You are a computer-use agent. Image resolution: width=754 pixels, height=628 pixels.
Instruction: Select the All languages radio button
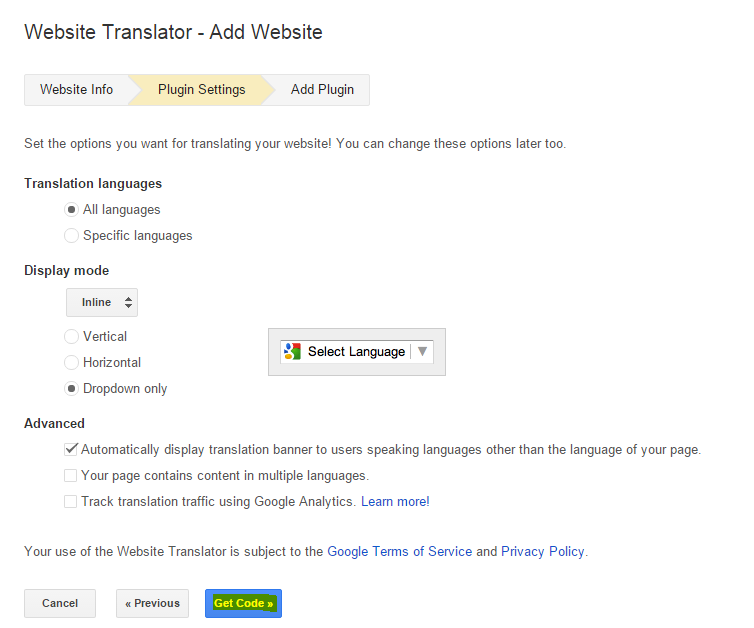(x=71, y=210)
